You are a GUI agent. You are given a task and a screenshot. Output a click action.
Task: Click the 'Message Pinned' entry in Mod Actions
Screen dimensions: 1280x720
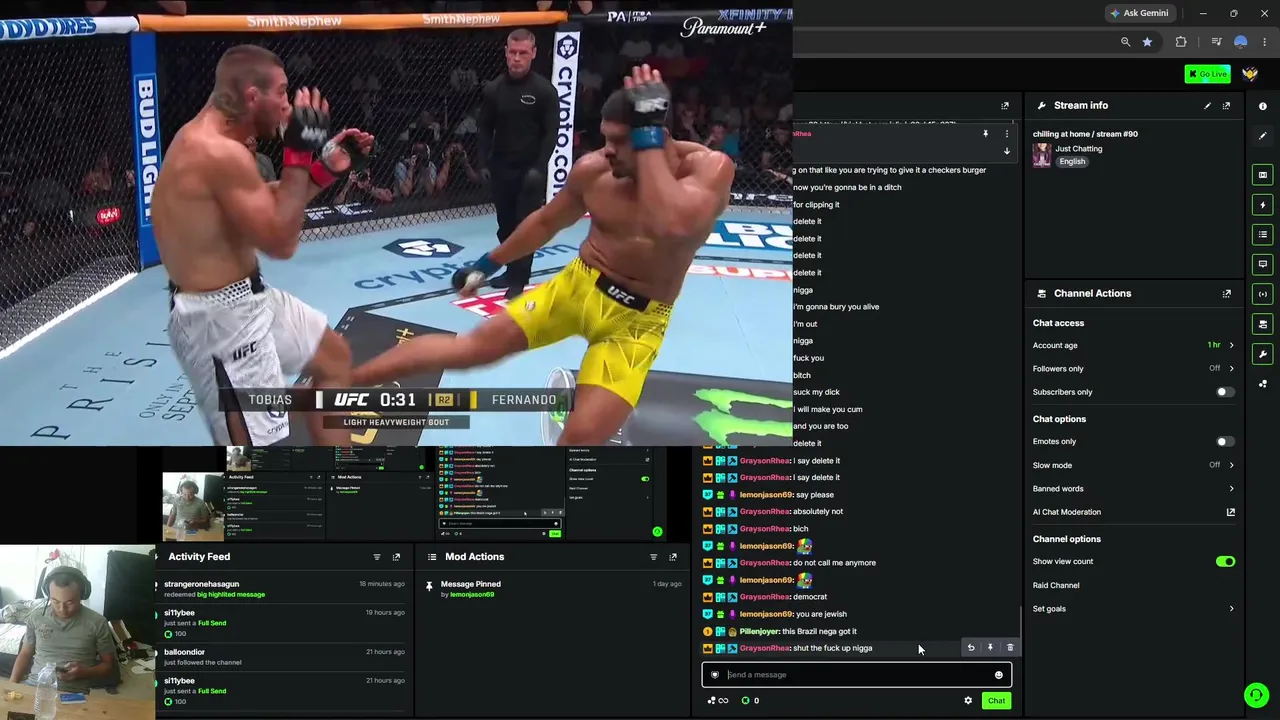point(471,584)
